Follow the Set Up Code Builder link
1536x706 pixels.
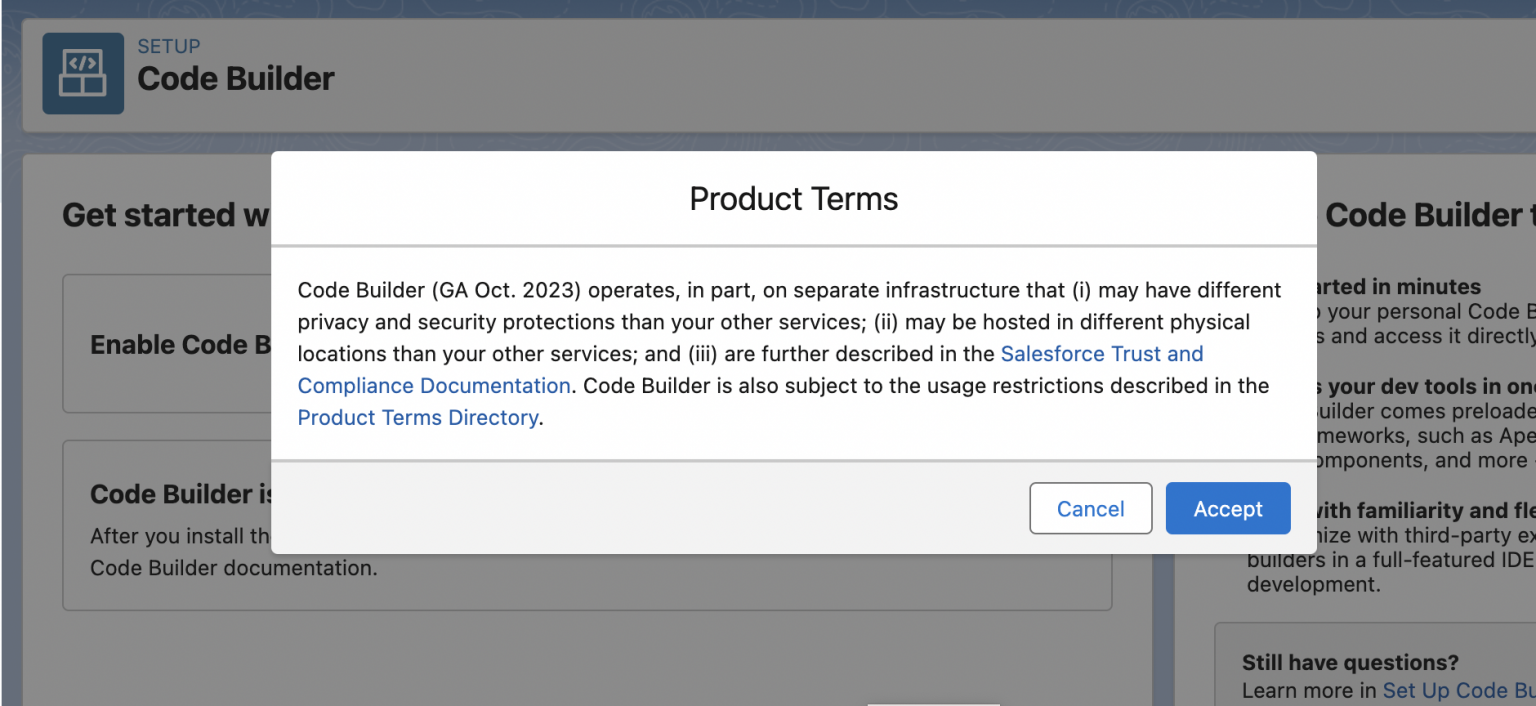click(1458, 690)
